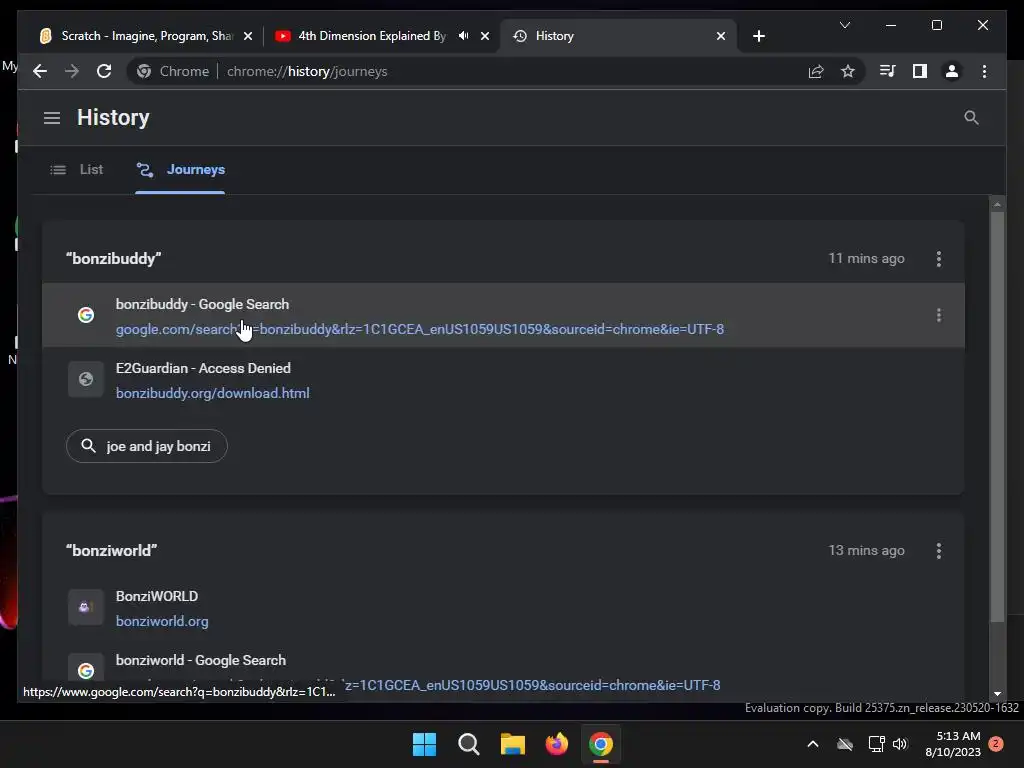Open the notification badge showing 2
This screenshot has width=1024, height=768.
tap(996, 743)
